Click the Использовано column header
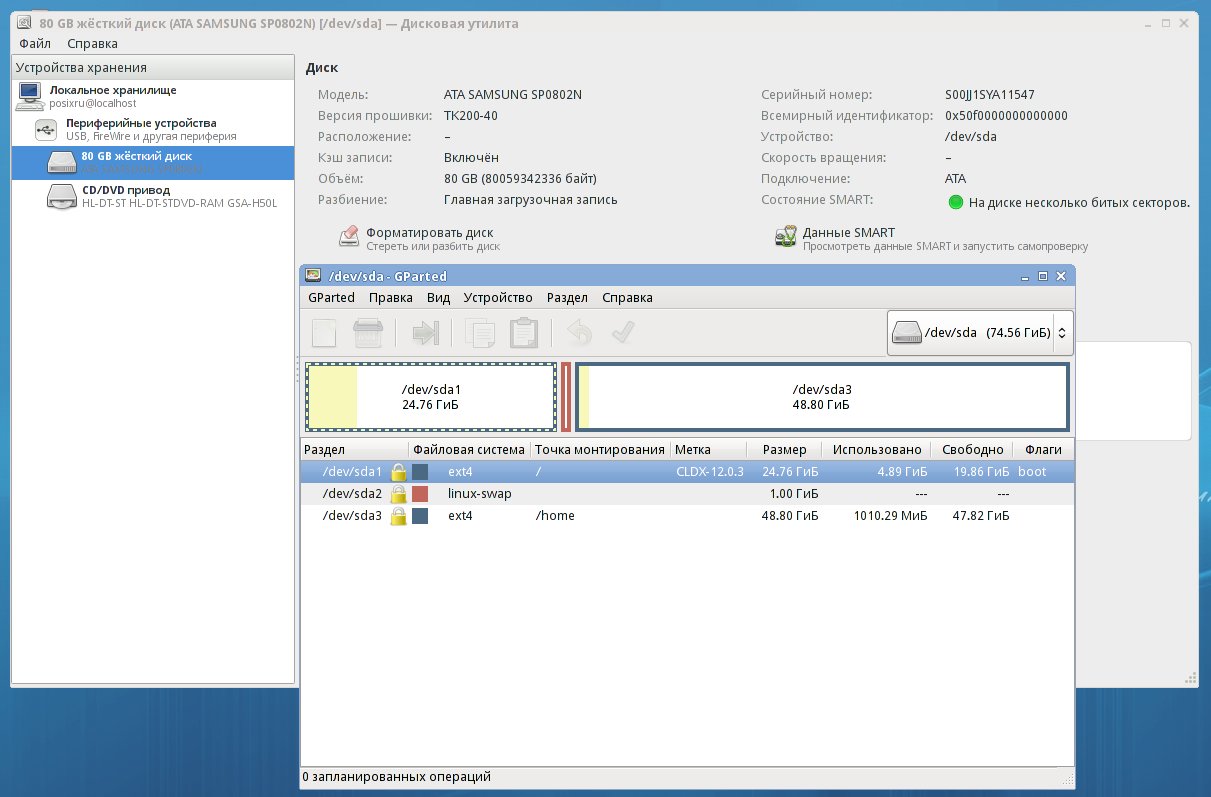The width and height of the screenshot is (1211, 797). point(877,450)
